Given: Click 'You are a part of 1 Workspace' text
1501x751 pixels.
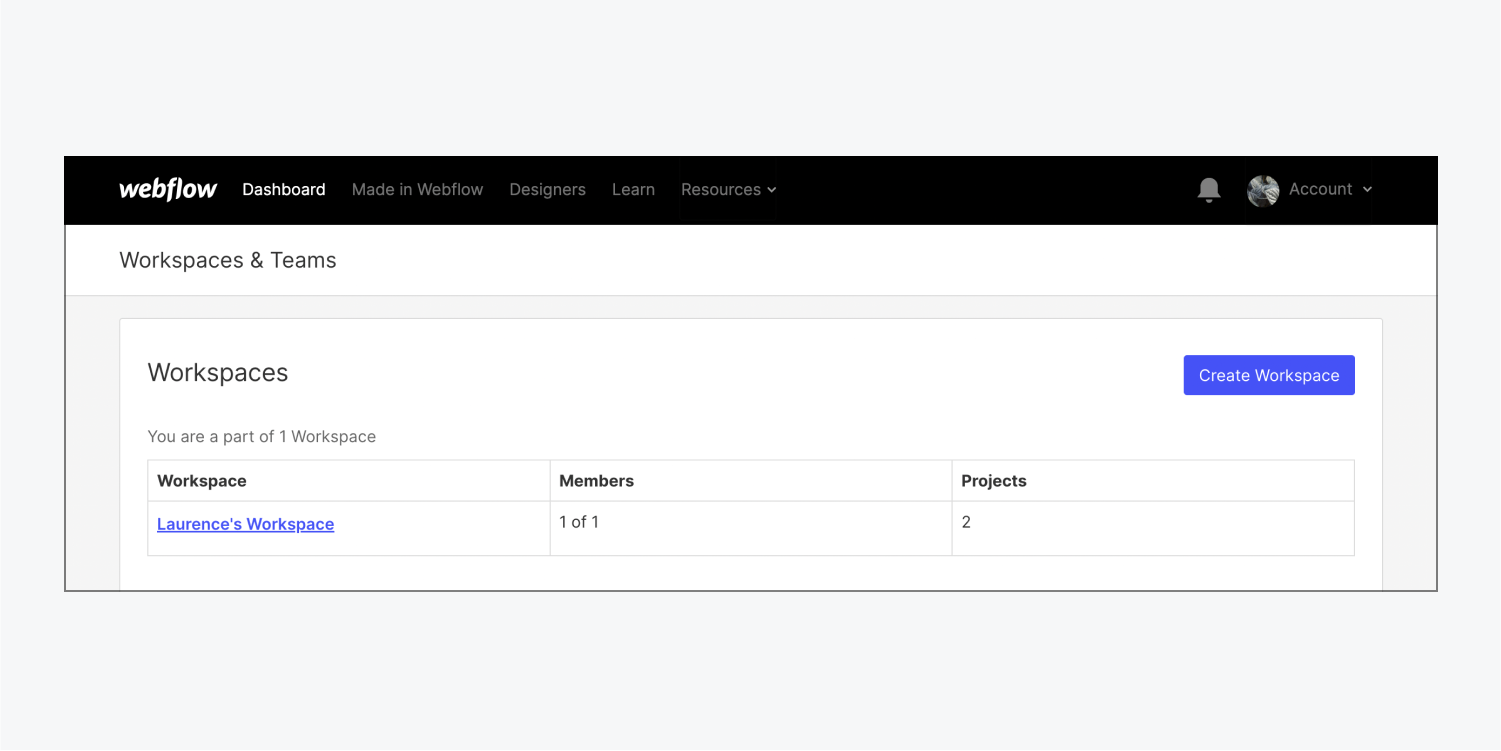Looking at the screenshot, I should click(262, 436).
